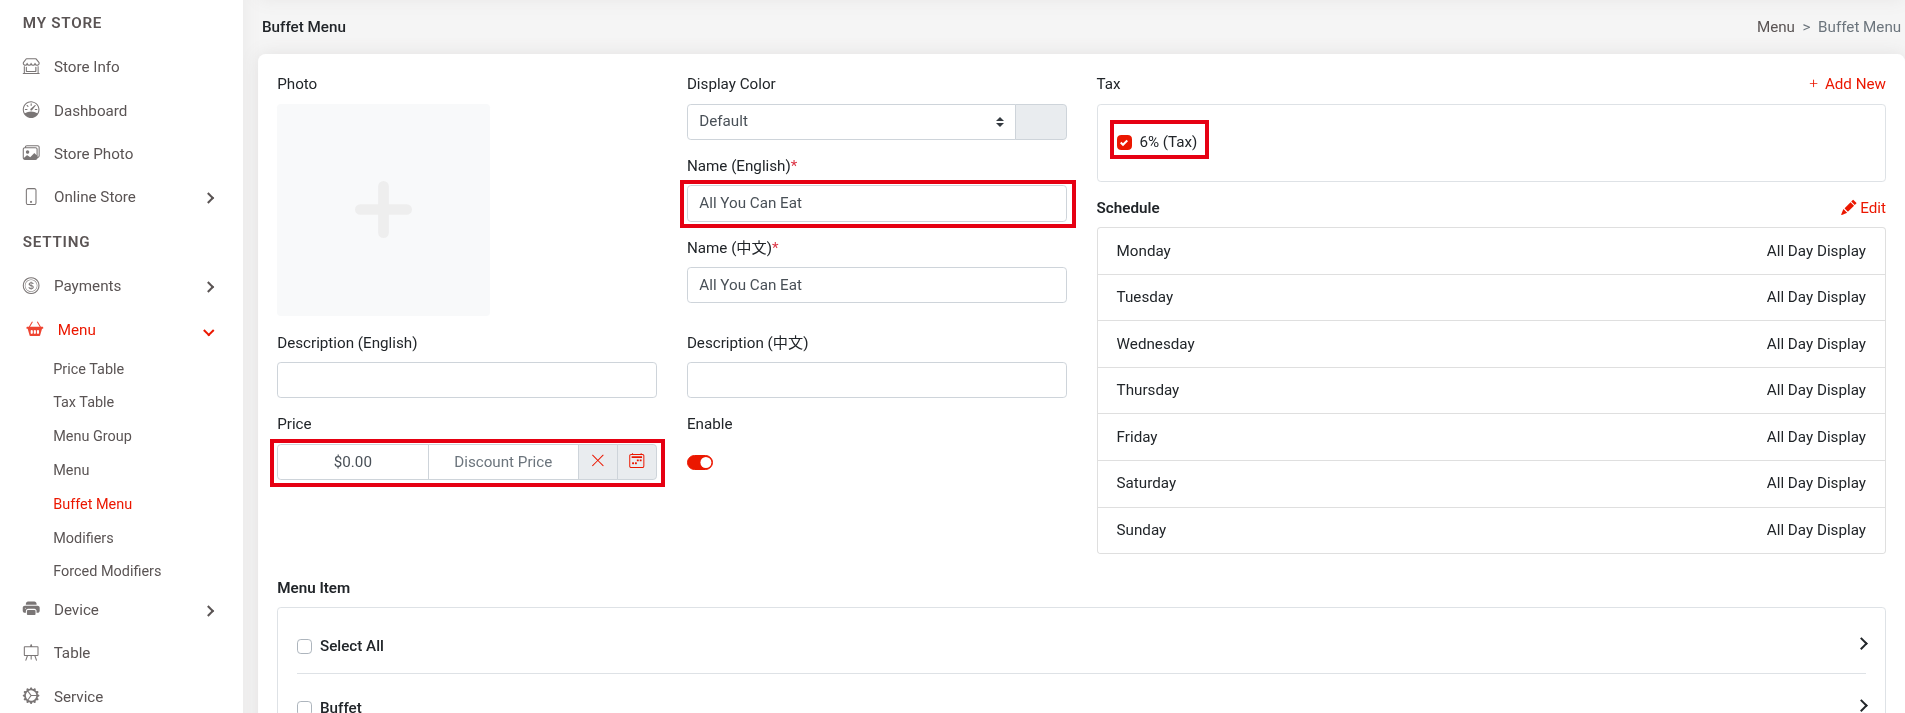Click the Dashboard gauge icon
Image resolution: width=1905 pixels, height=713 pixels.
pos(31,110)
